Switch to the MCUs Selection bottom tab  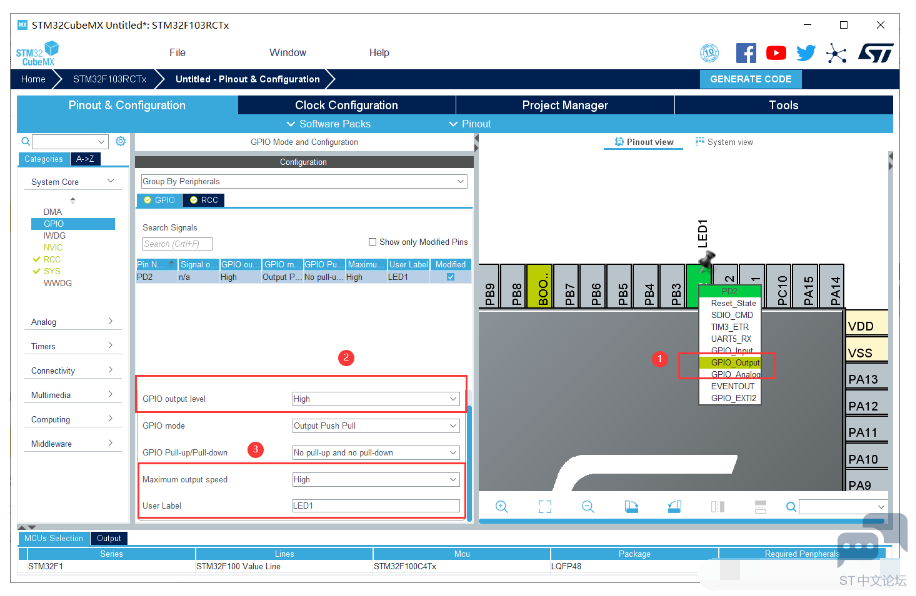tap(54, 538)
